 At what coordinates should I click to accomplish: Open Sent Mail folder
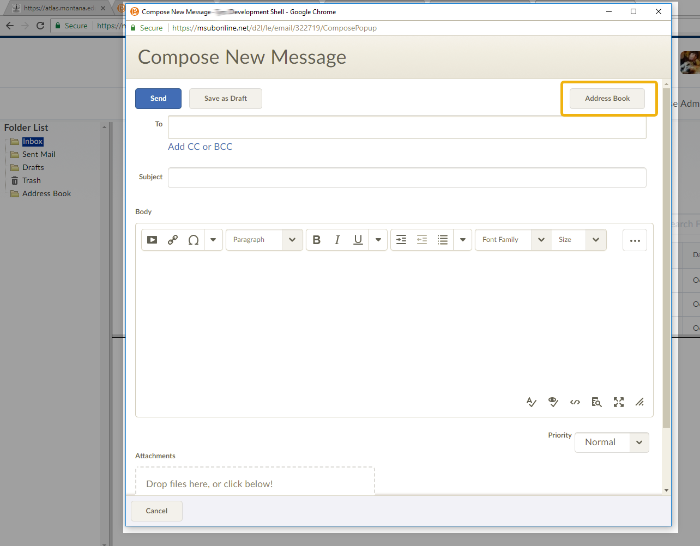pyautogui.click(x=39, y=154)
